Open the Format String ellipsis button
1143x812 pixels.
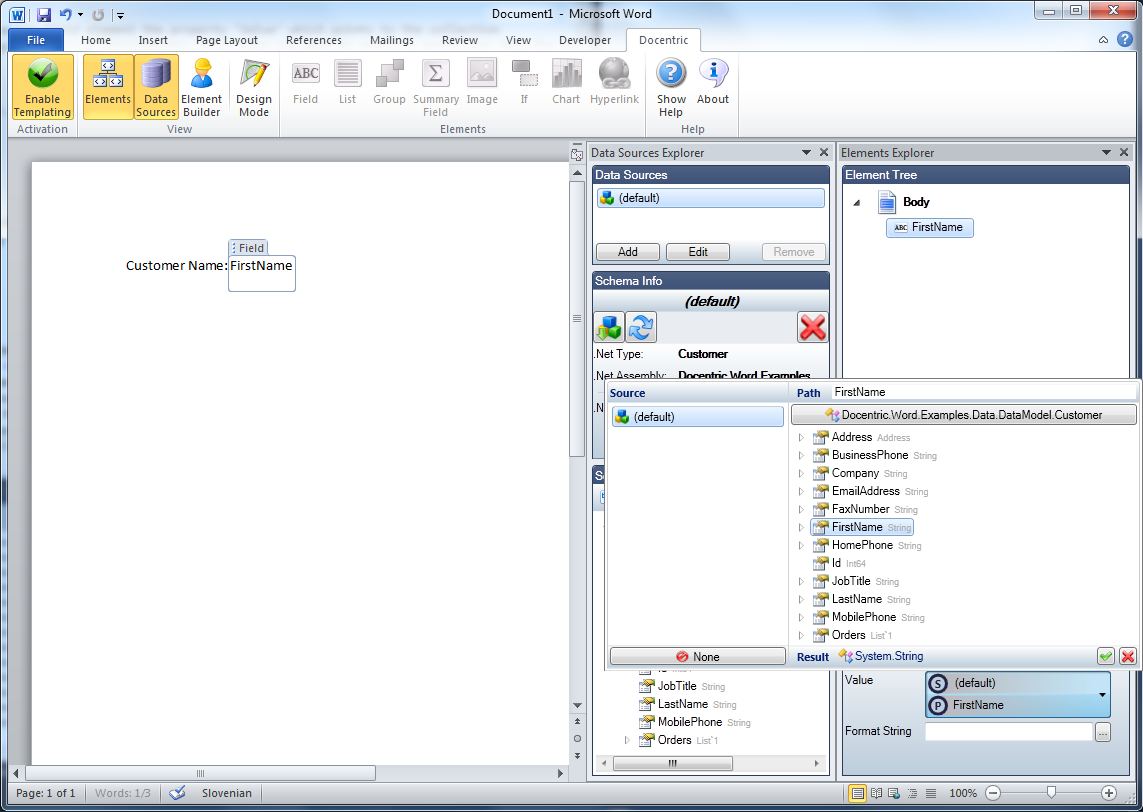1102,732
